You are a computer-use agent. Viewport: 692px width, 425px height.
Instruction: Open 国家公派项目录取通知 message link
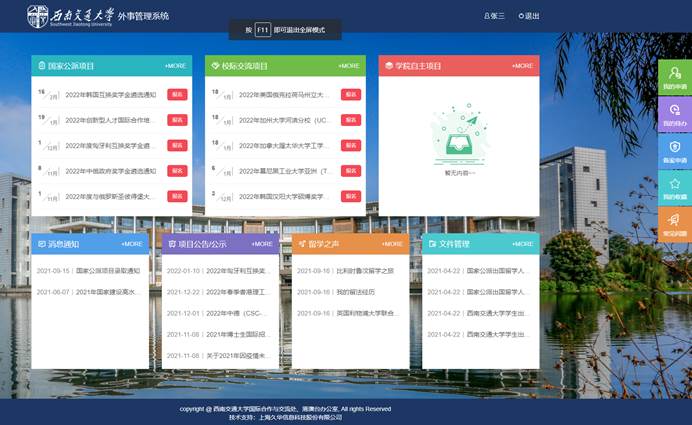[88, 271]
